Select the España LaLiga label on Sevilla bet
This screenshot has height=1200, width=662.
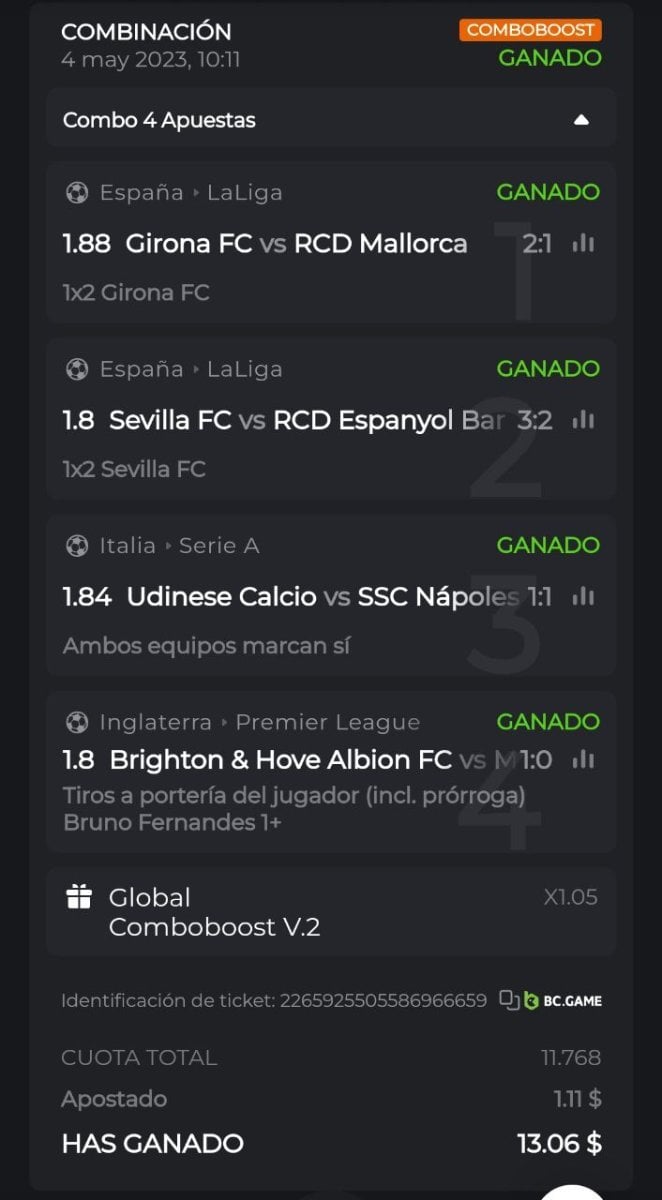[x=190, y=369]
